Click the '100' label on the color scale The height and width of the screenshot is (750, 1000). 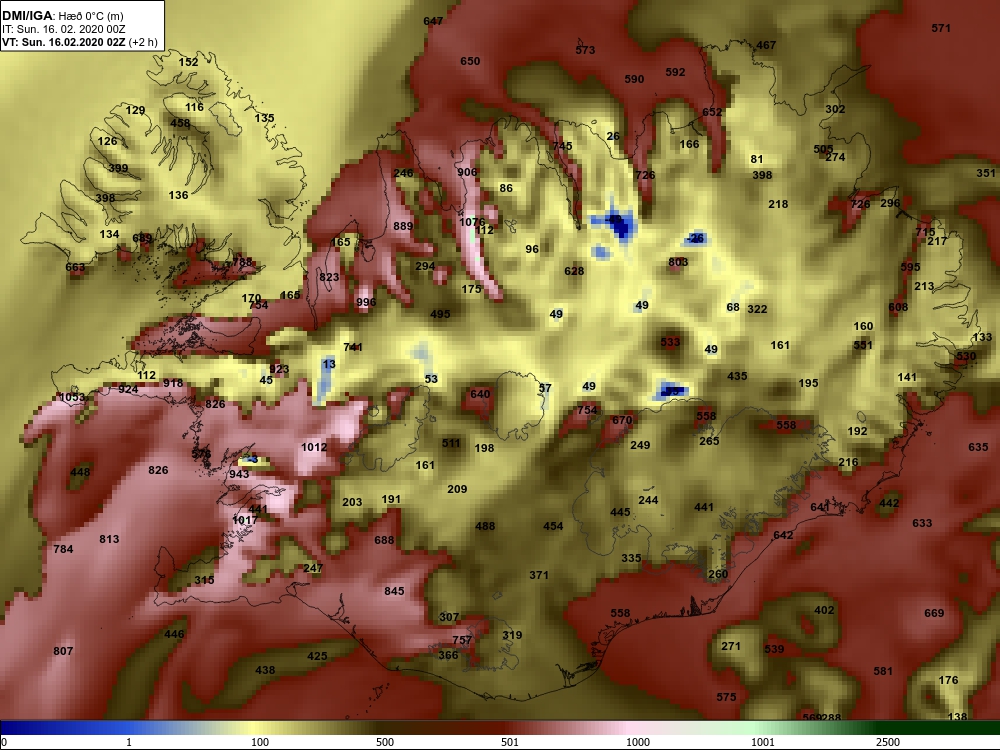click(x=260, y=742)
